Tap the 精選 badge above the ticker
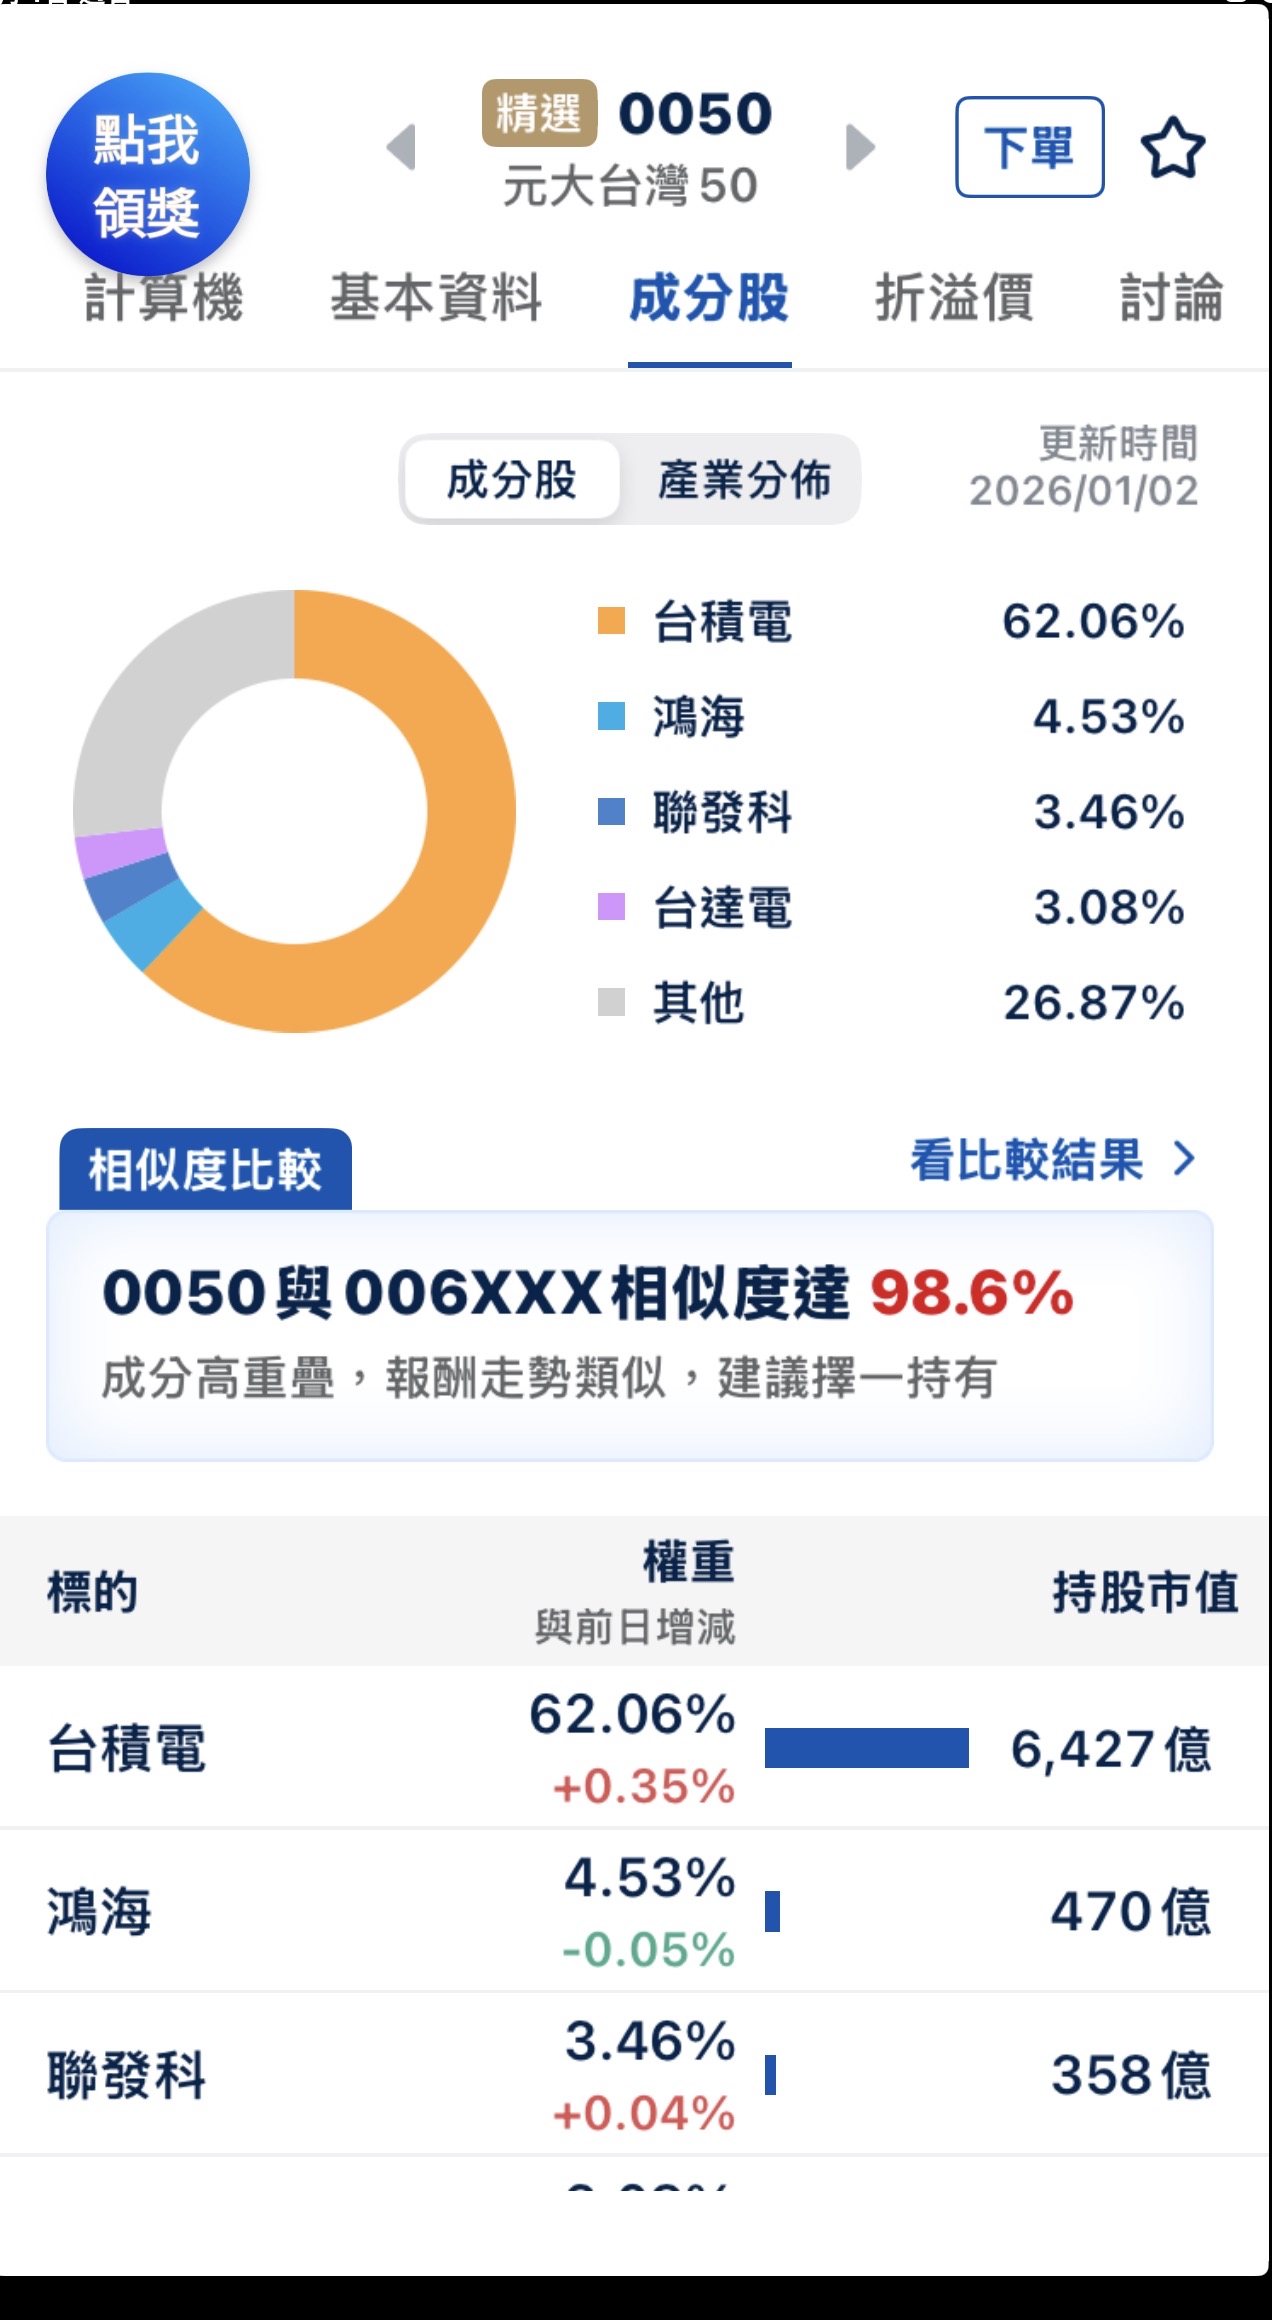This screenshot has width=1272, height=2320. pos(538,113)
